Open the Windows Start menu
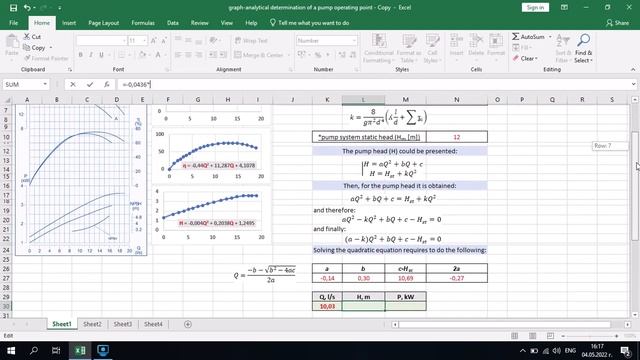Image resolution: width=640 pixels, height=360 pixels. pos(11,351)
